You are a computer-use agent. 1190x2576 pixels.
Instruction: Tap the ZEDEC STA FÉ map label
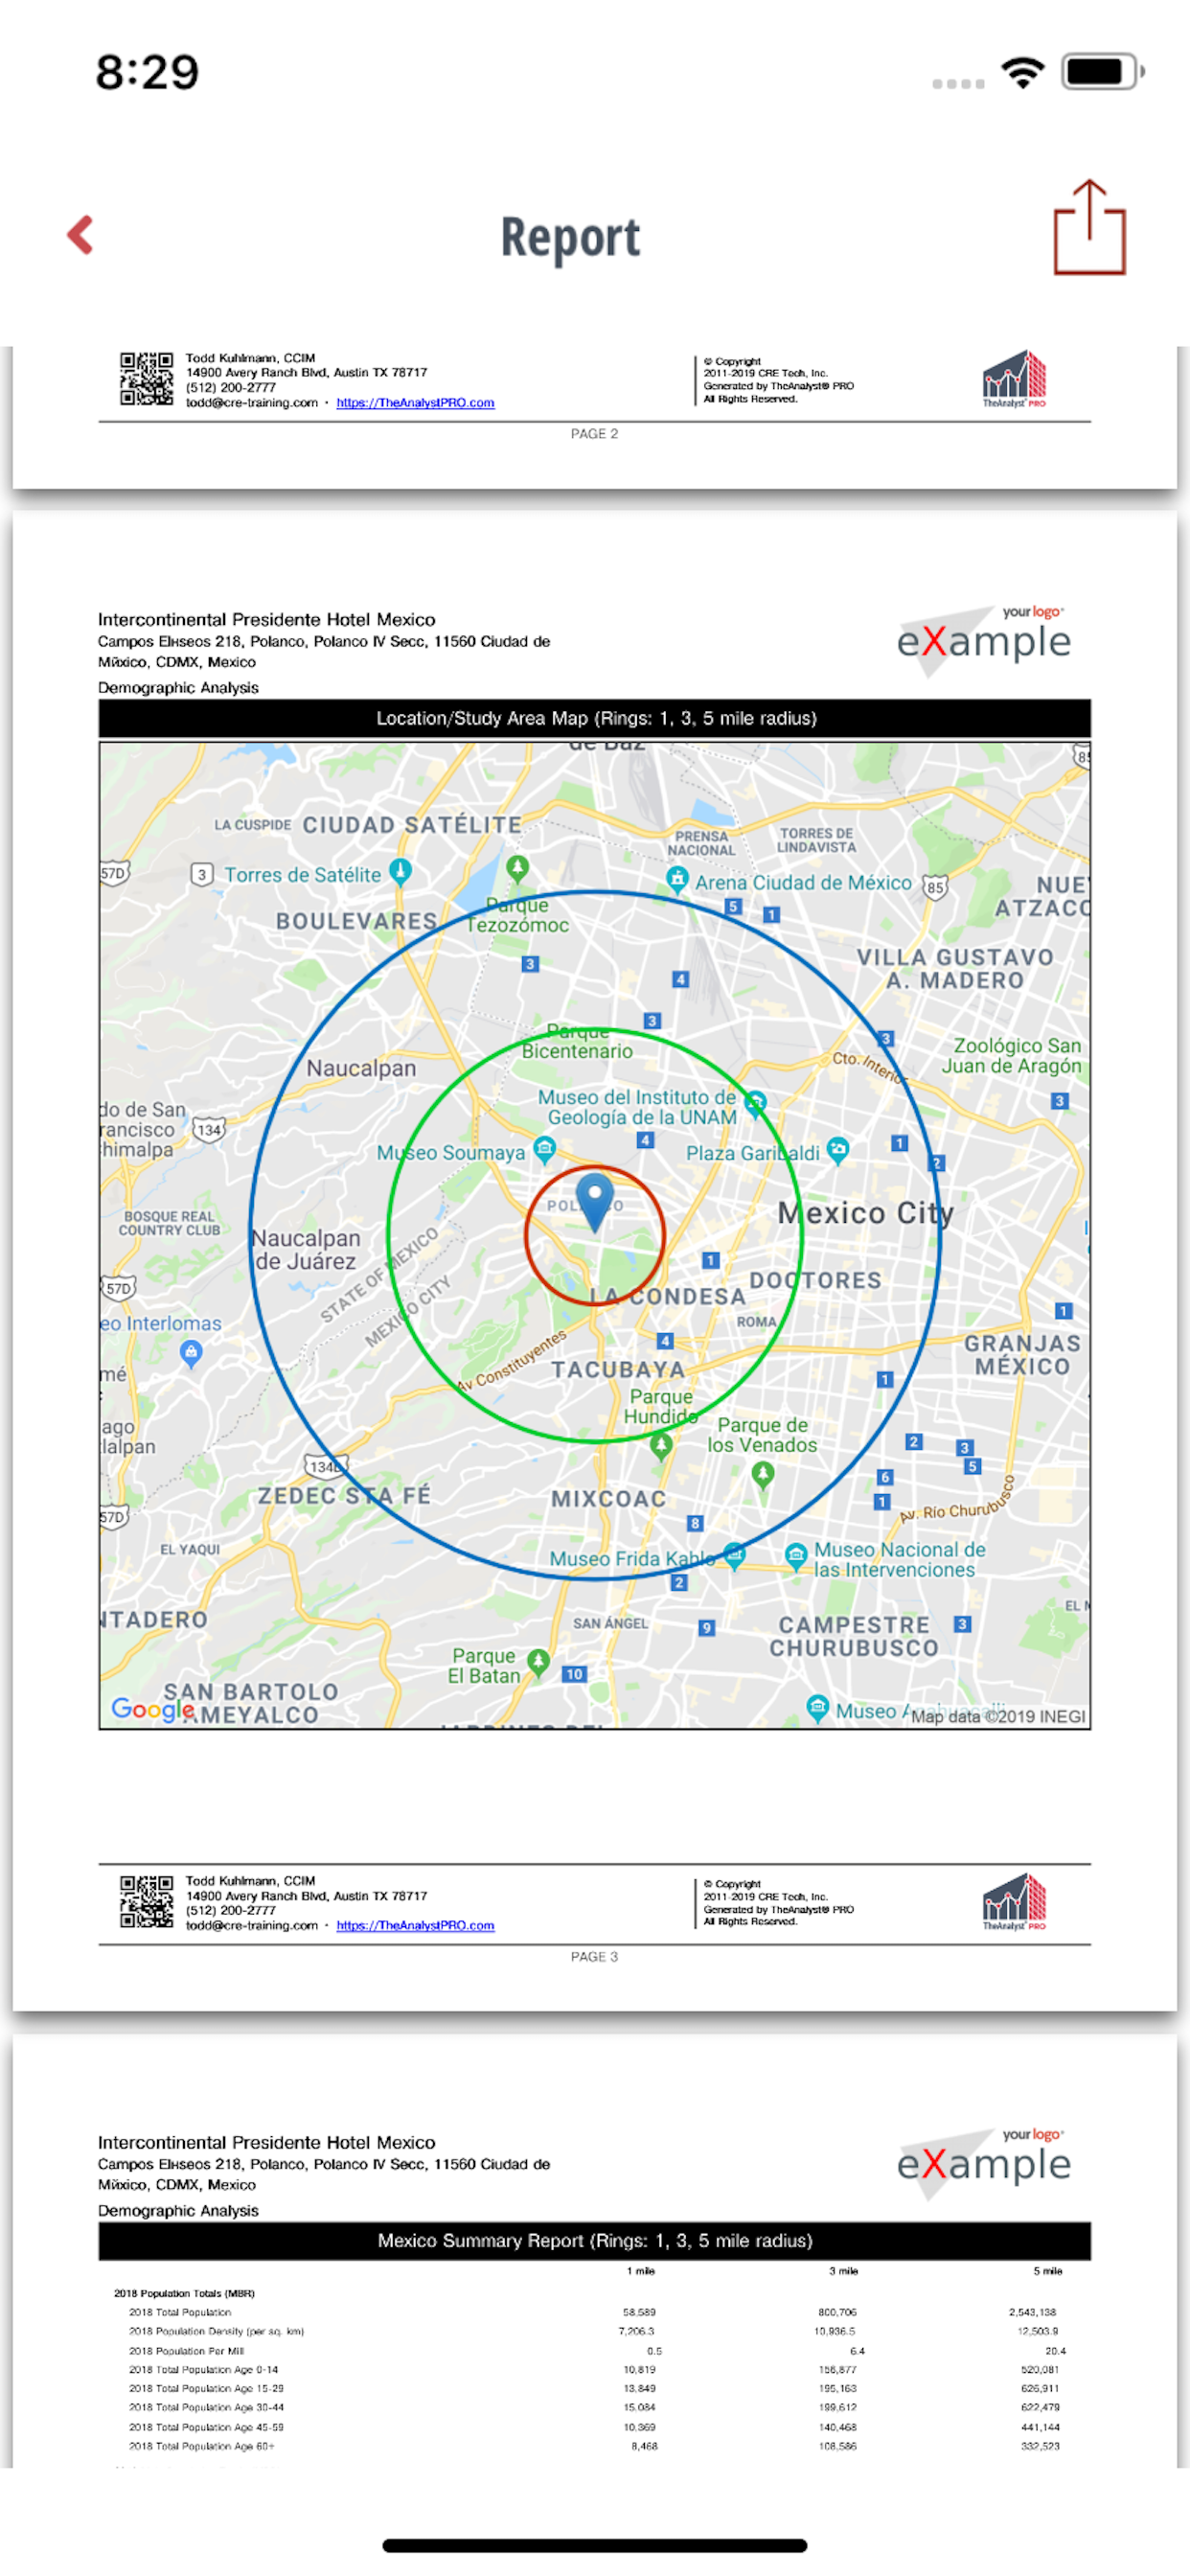pyautogui.click(x=344, y=1496)
